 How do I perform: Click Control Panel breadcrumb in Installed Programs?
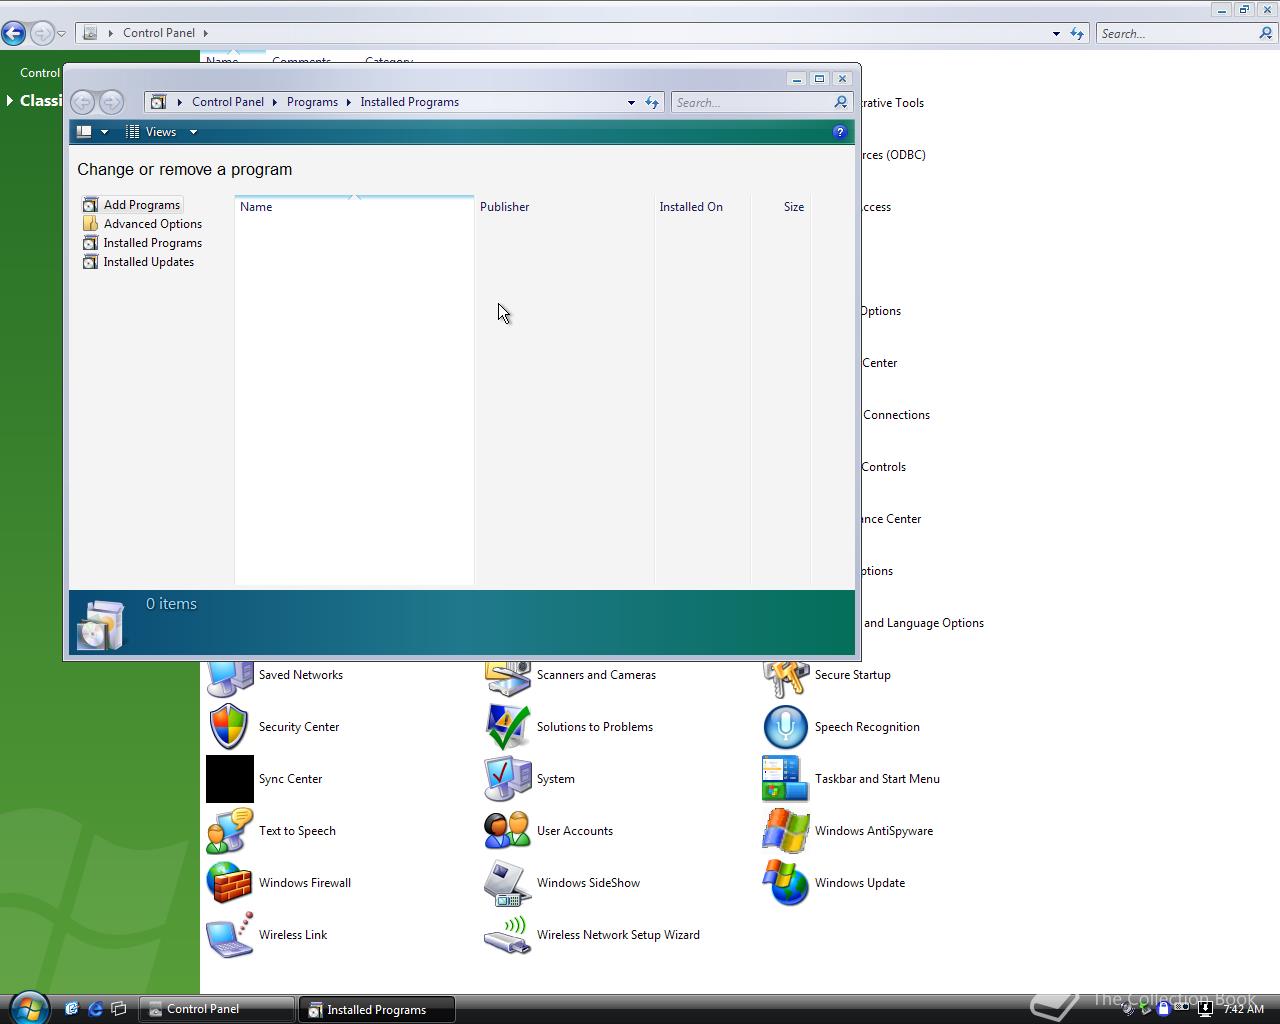click(228, 102)
